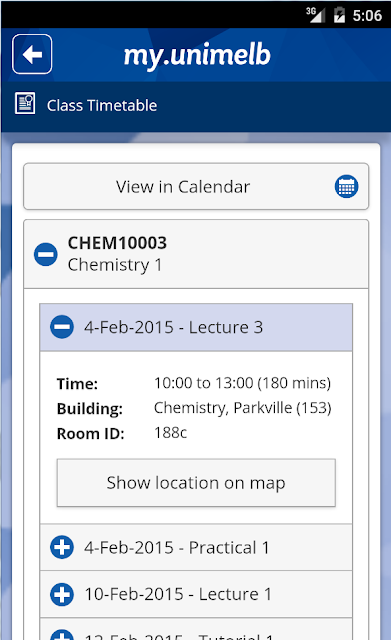Expand the partially visible Tutorial 1 plus icon
The image size is (391, 640).
[x=62, y=635]
